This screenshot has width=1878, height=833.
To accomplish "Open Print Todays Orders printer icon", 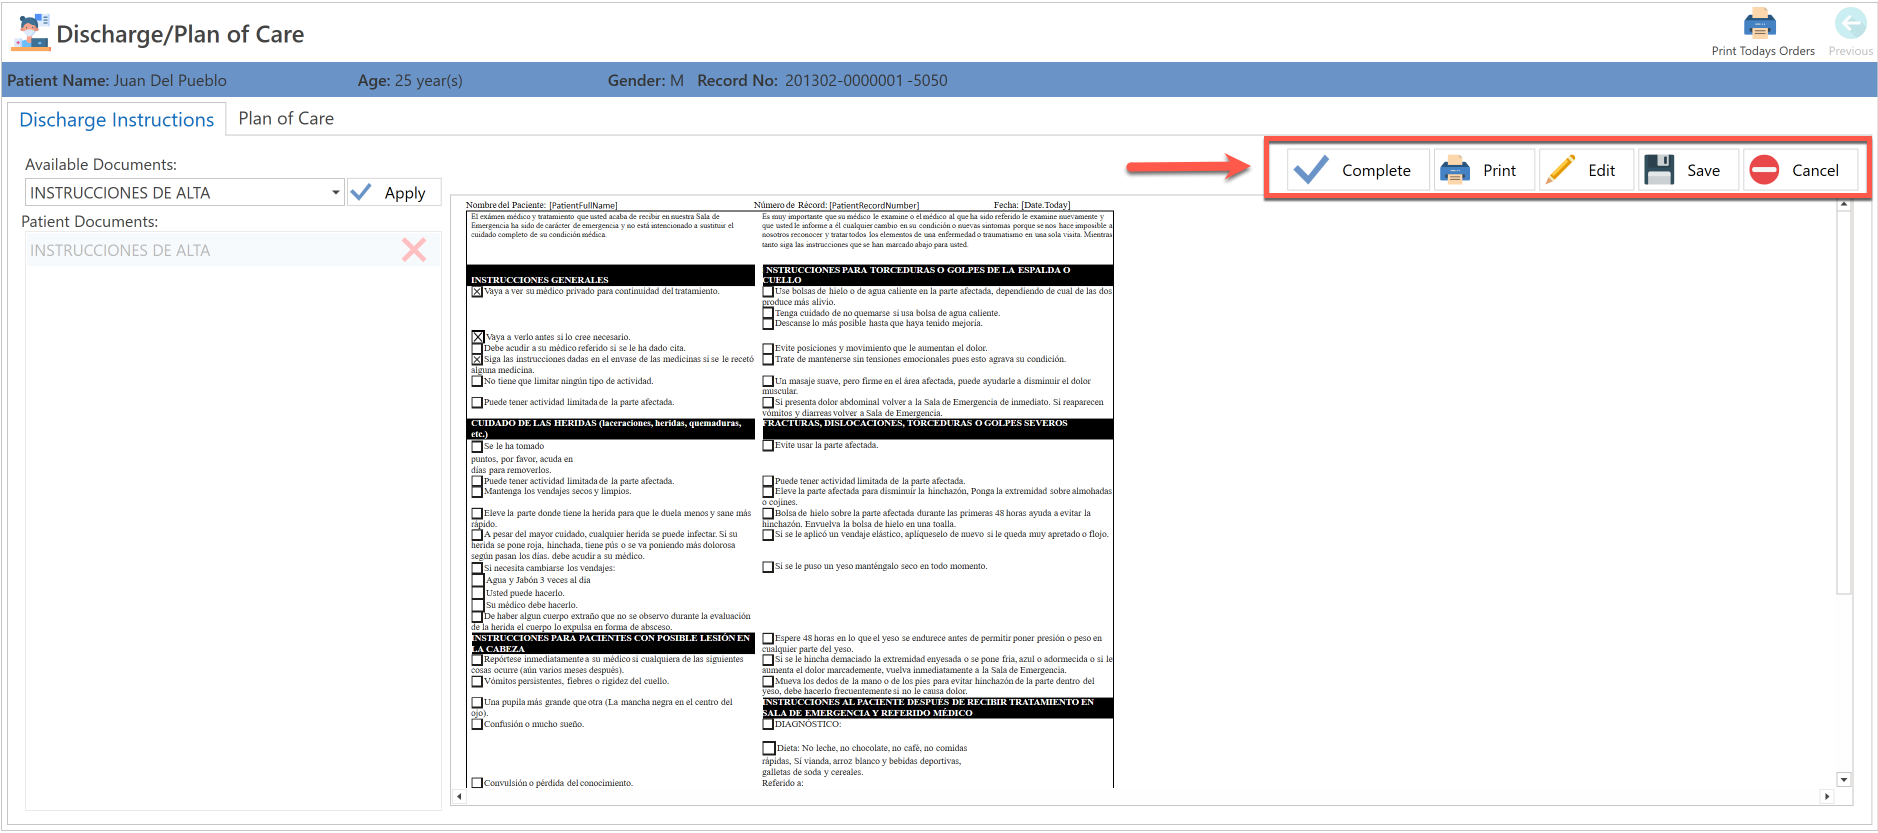I will (x=1762, y=32).
